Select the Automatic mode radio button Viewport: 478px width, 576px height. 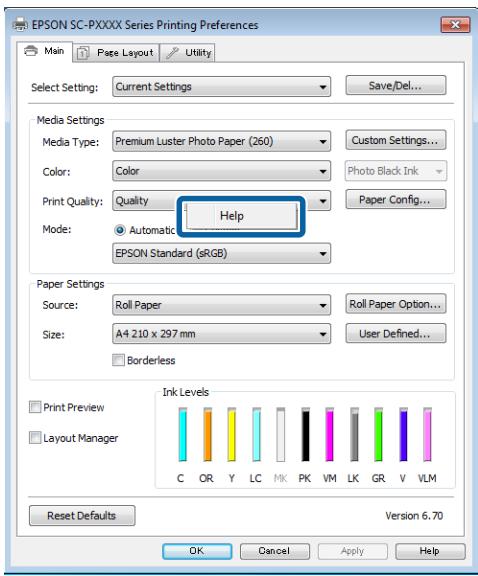[120, 230]
